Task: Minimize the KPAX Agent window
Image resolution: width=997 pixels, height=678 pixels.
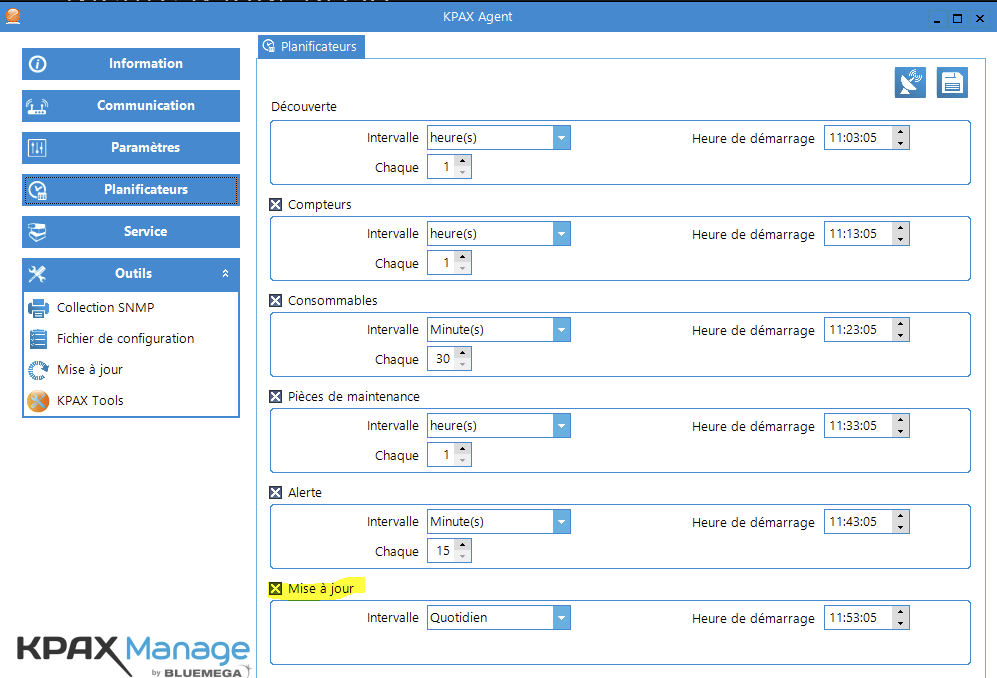Action: point(937,19)
